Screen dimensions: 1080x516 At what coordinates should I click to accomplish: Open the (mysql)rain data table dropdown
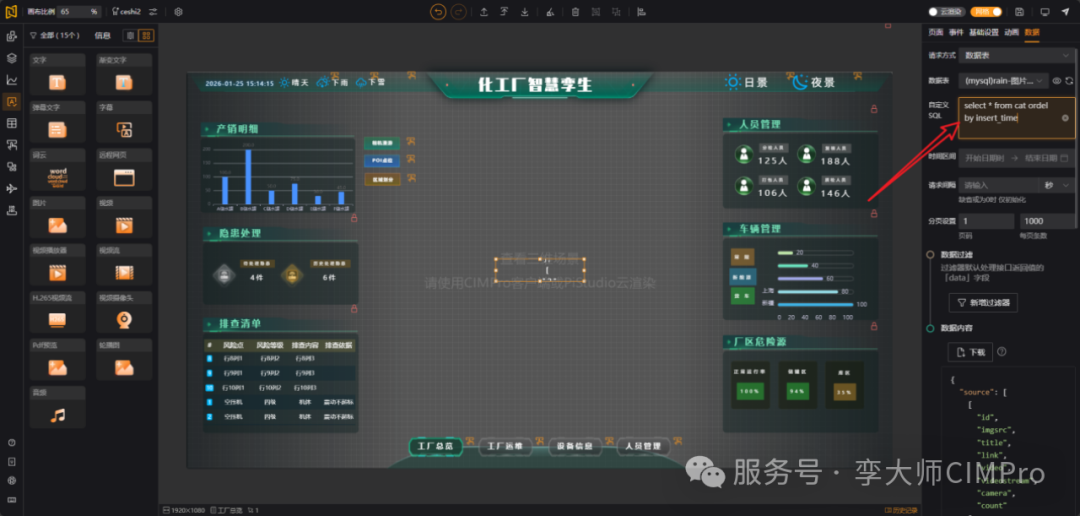(1004, 81)
